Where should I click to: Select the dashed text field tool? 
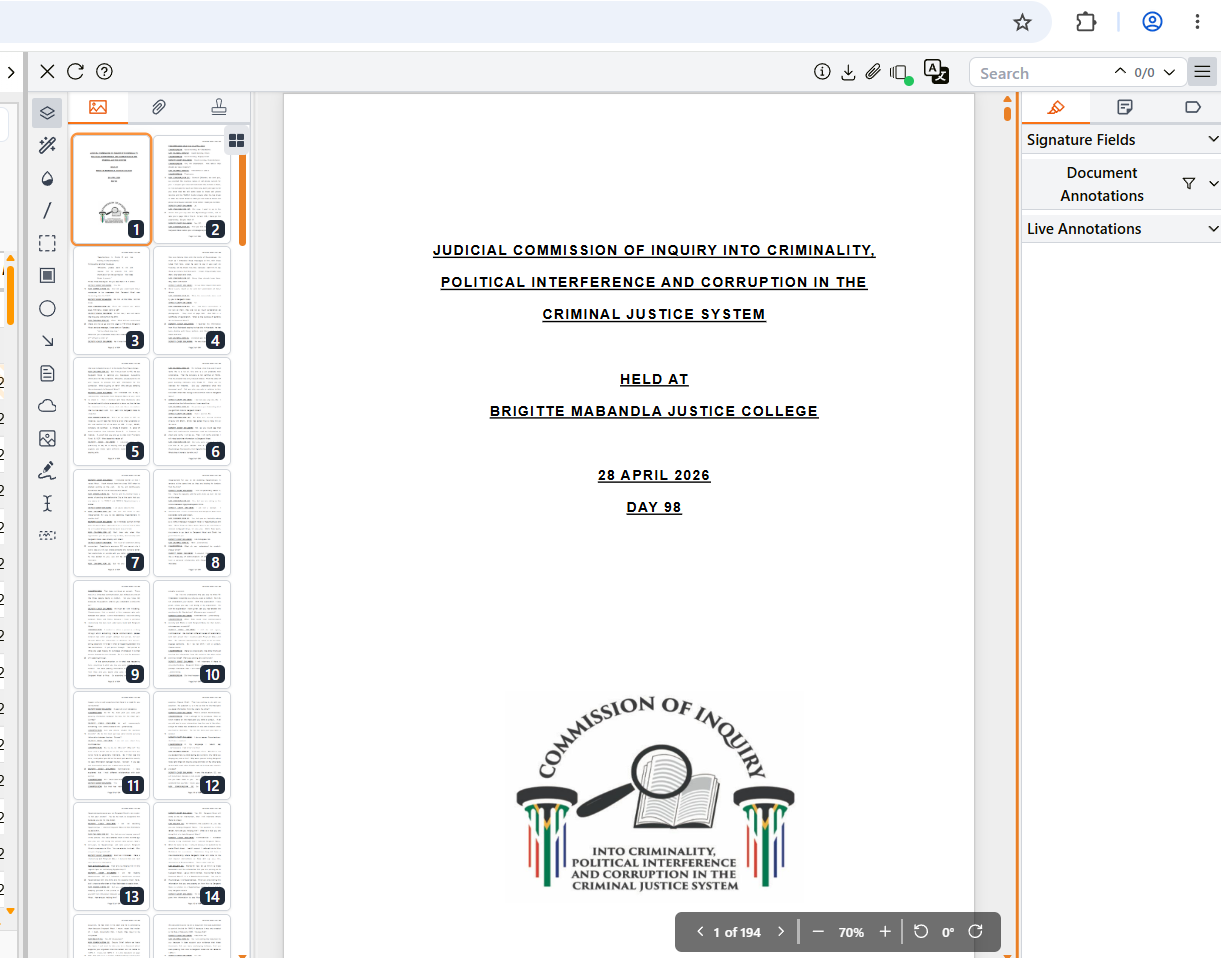click(x=47, y=536)
